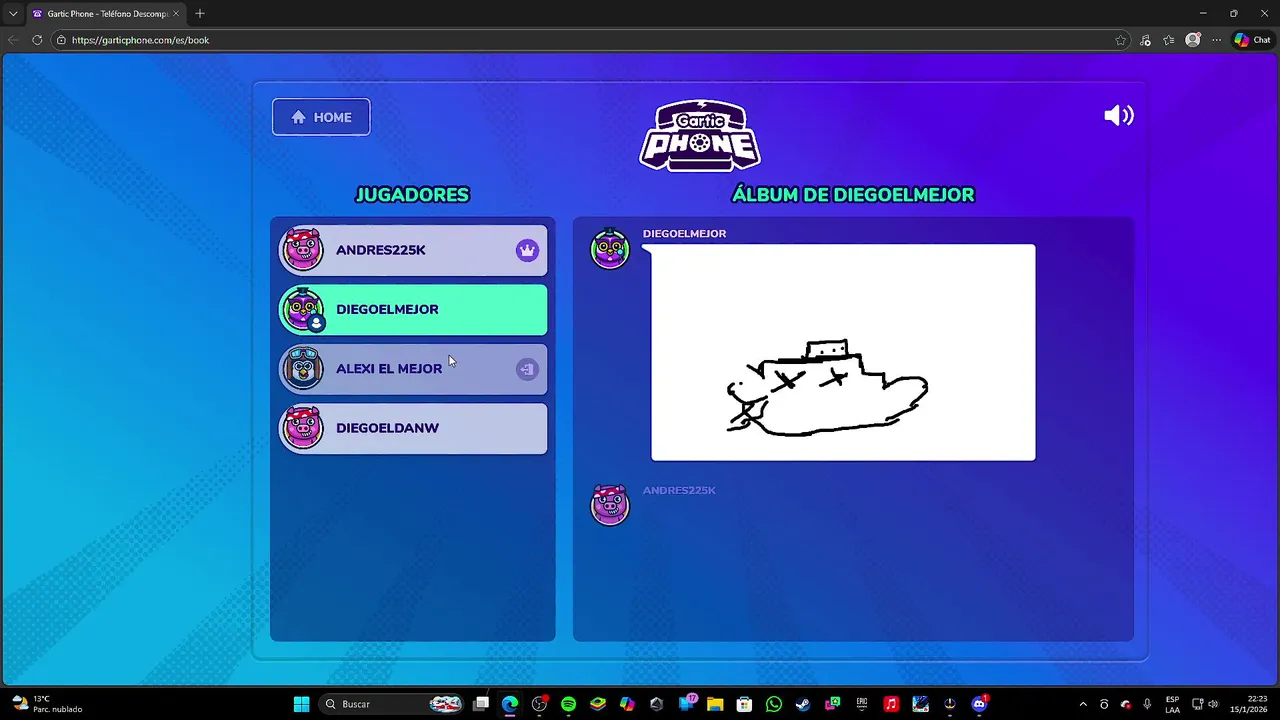Click the exit-door icon next to ALEXI EL MEJOR

tap(527, 369)
